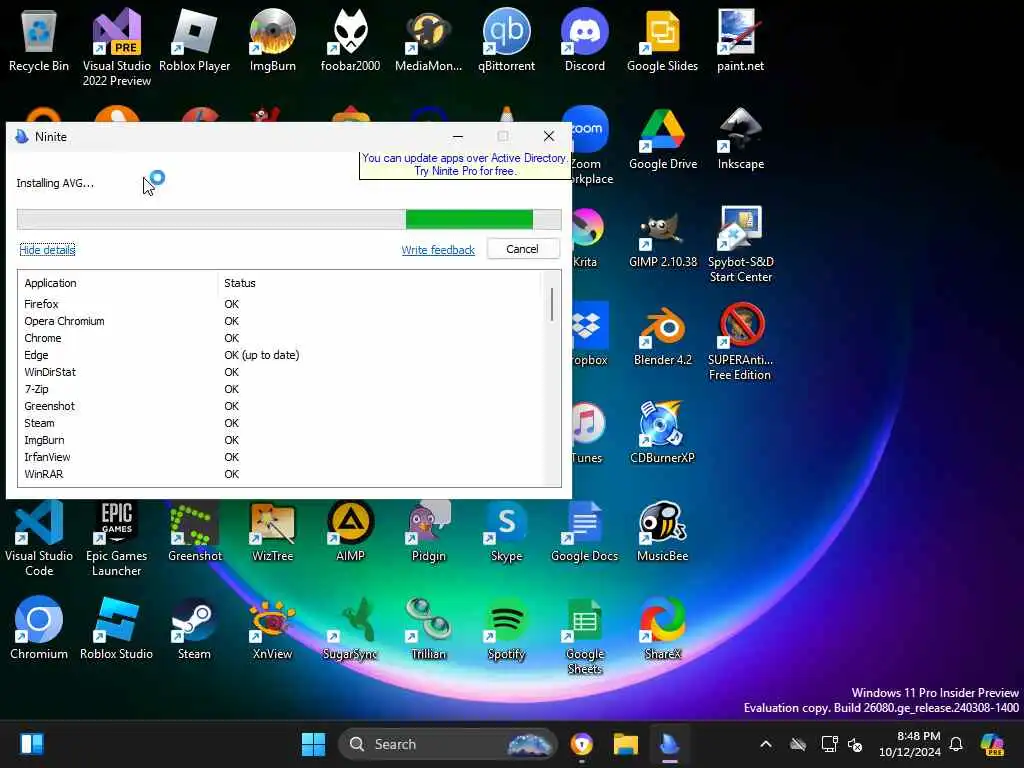Select the GIMP 2.10.38 desktop icon
The image size is (1024, 768).
663,236
